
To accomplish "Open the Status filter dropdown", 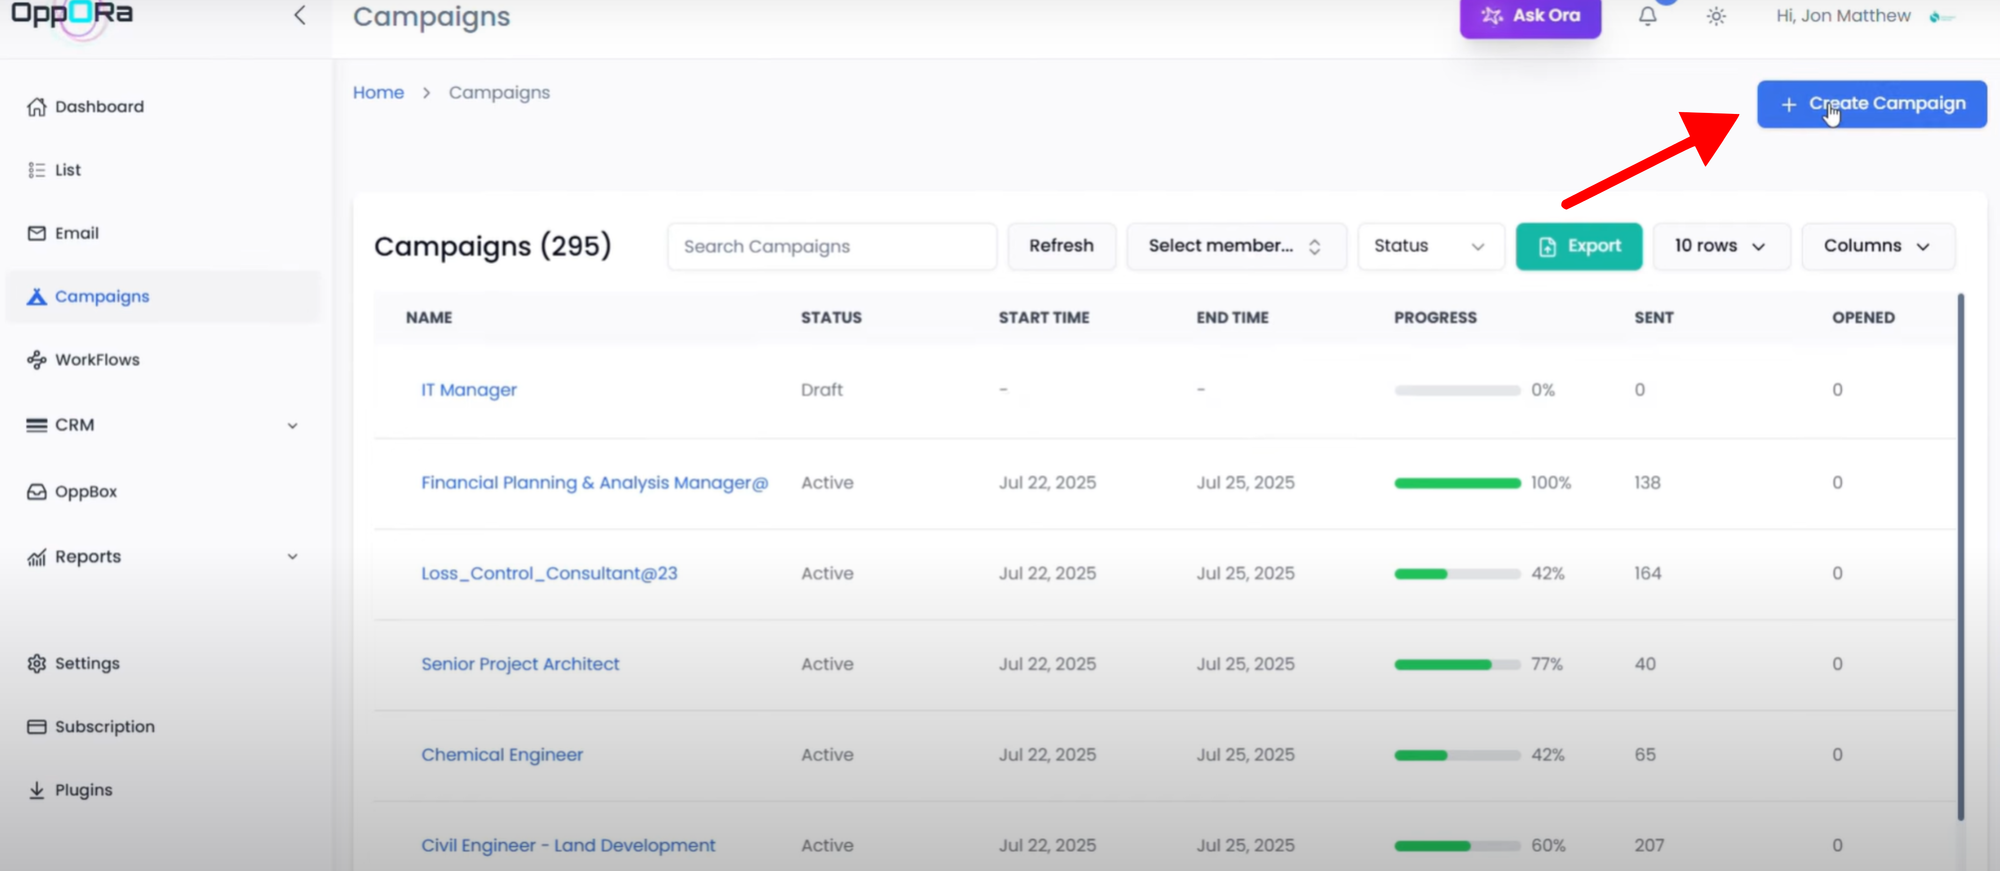I will coord(1430,246).
